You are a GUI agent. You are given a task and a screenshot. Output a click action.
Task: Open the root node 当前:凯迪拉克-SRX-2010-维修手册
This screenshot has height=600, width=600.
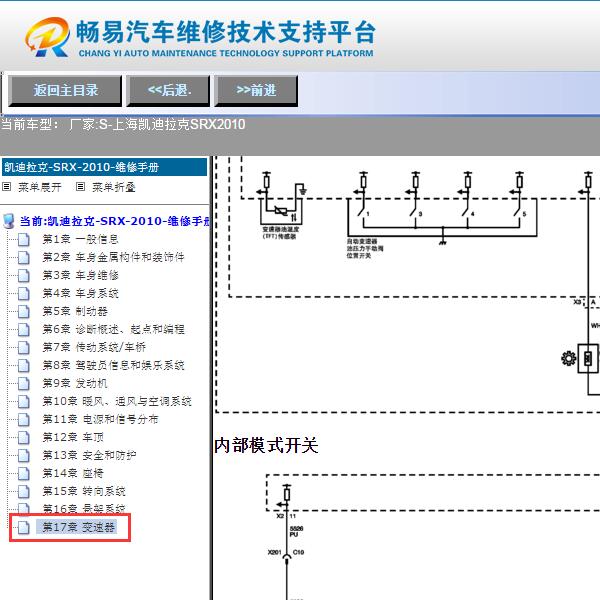pos(115,221)
